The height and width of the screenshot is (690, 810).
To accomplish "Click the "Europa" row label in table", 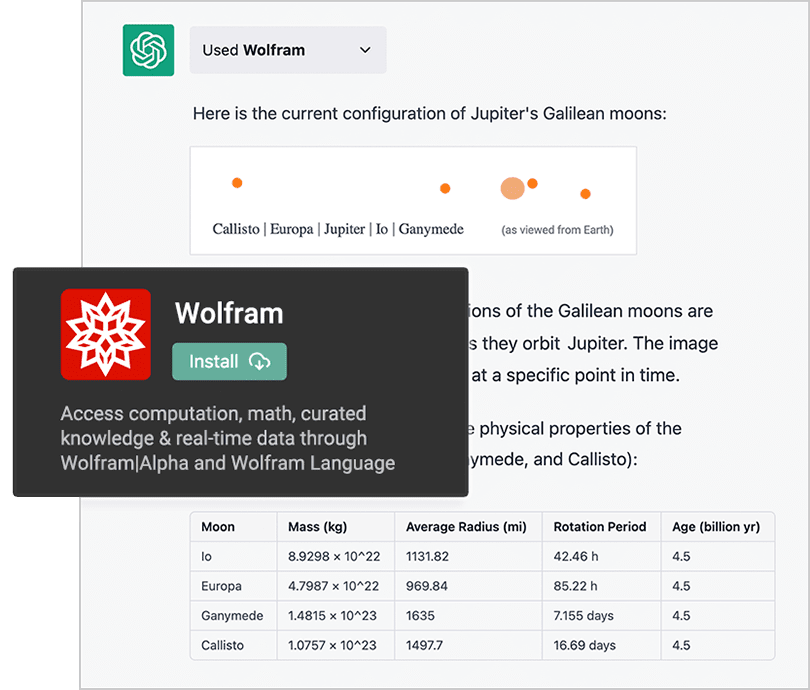I will pyautogui.click(x=221, y=586).
